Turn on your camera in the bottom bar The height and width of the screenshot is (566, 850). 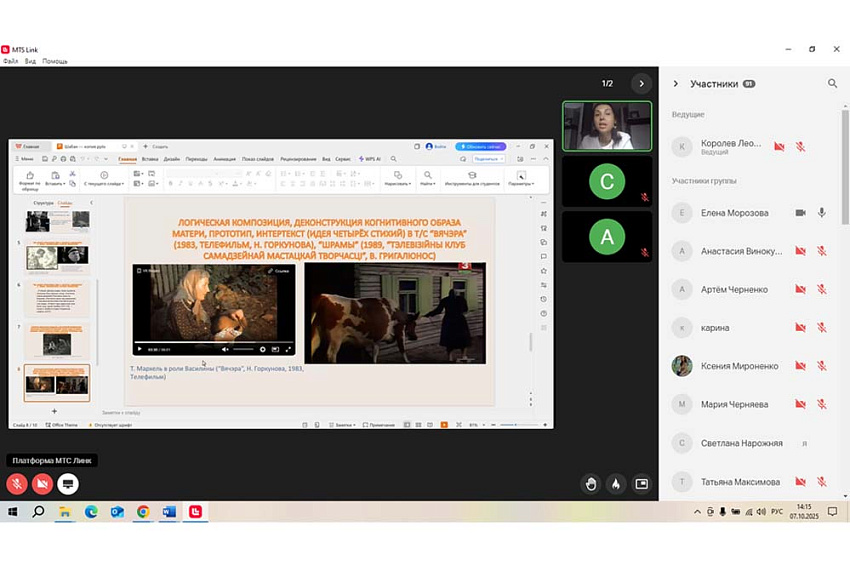(42, 484)
